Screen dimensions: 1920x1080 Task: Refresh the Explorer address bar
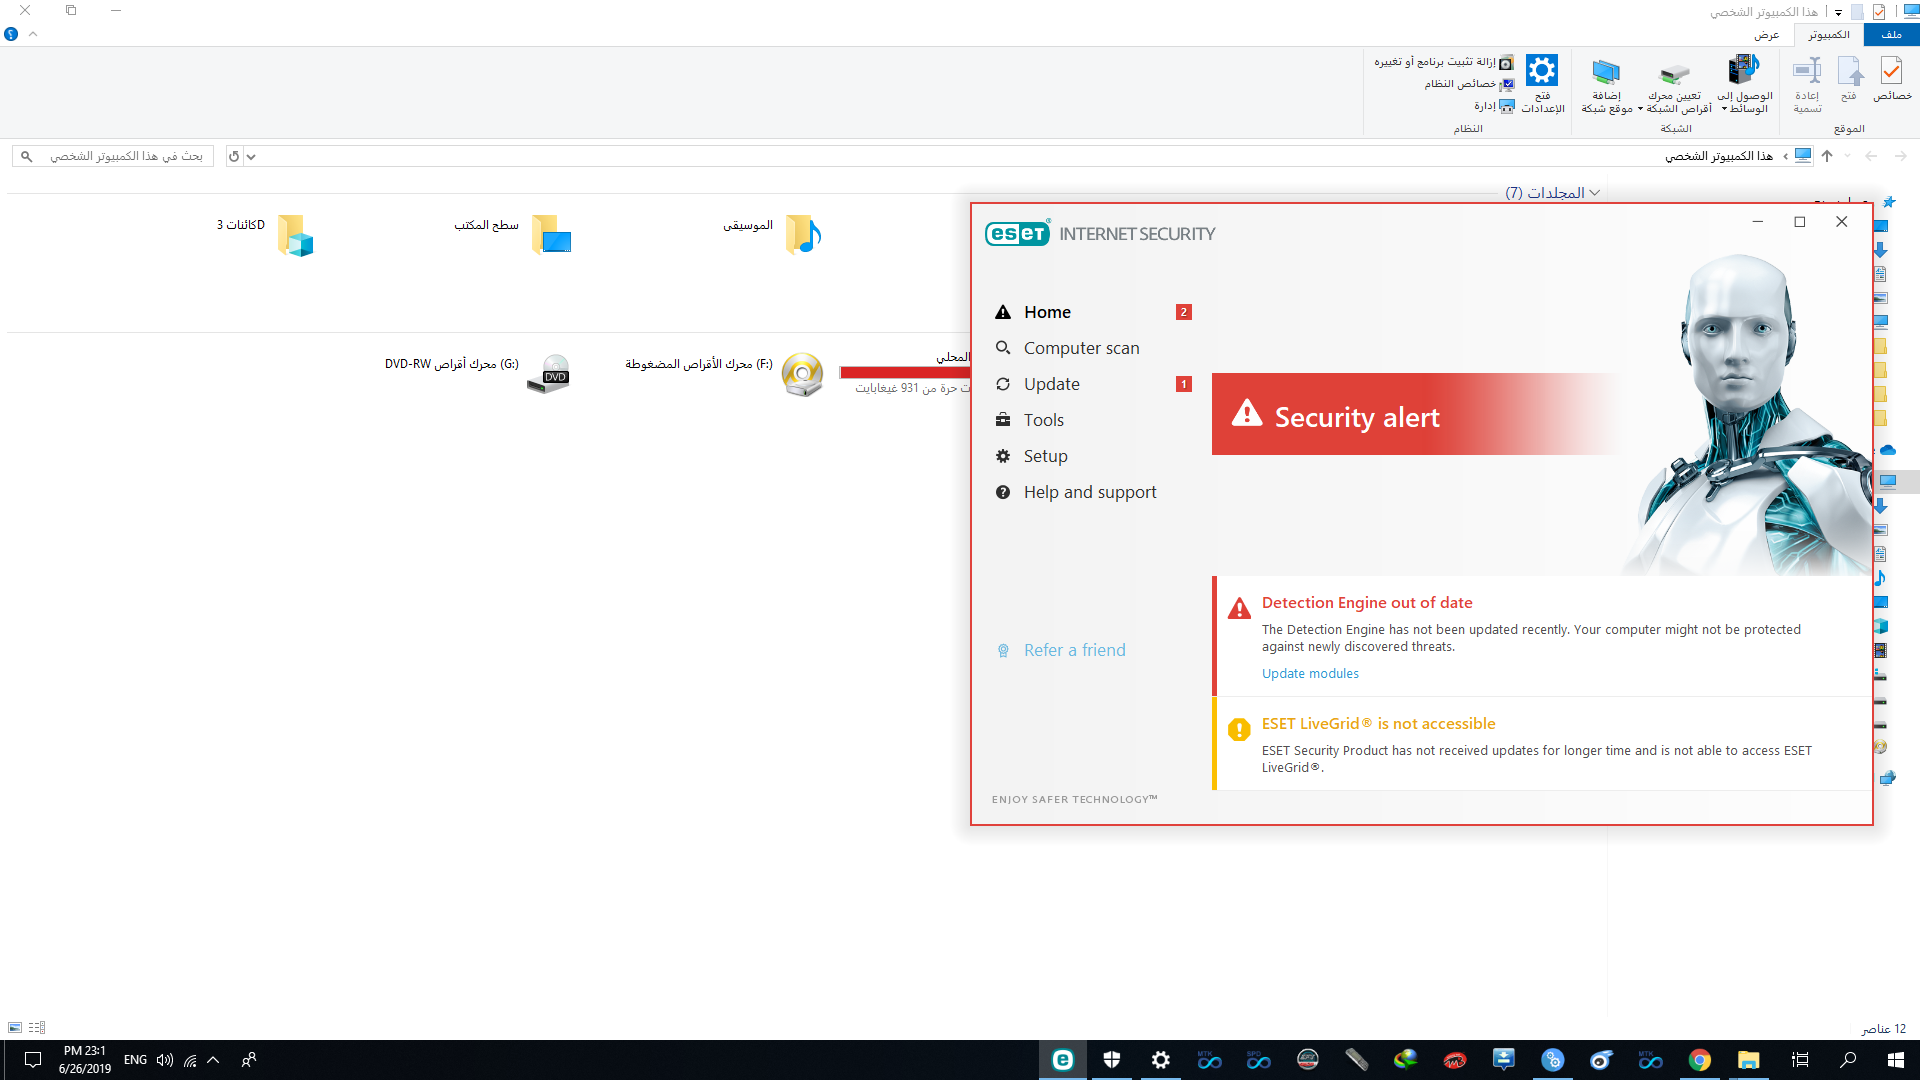click(x=234, y=156)
